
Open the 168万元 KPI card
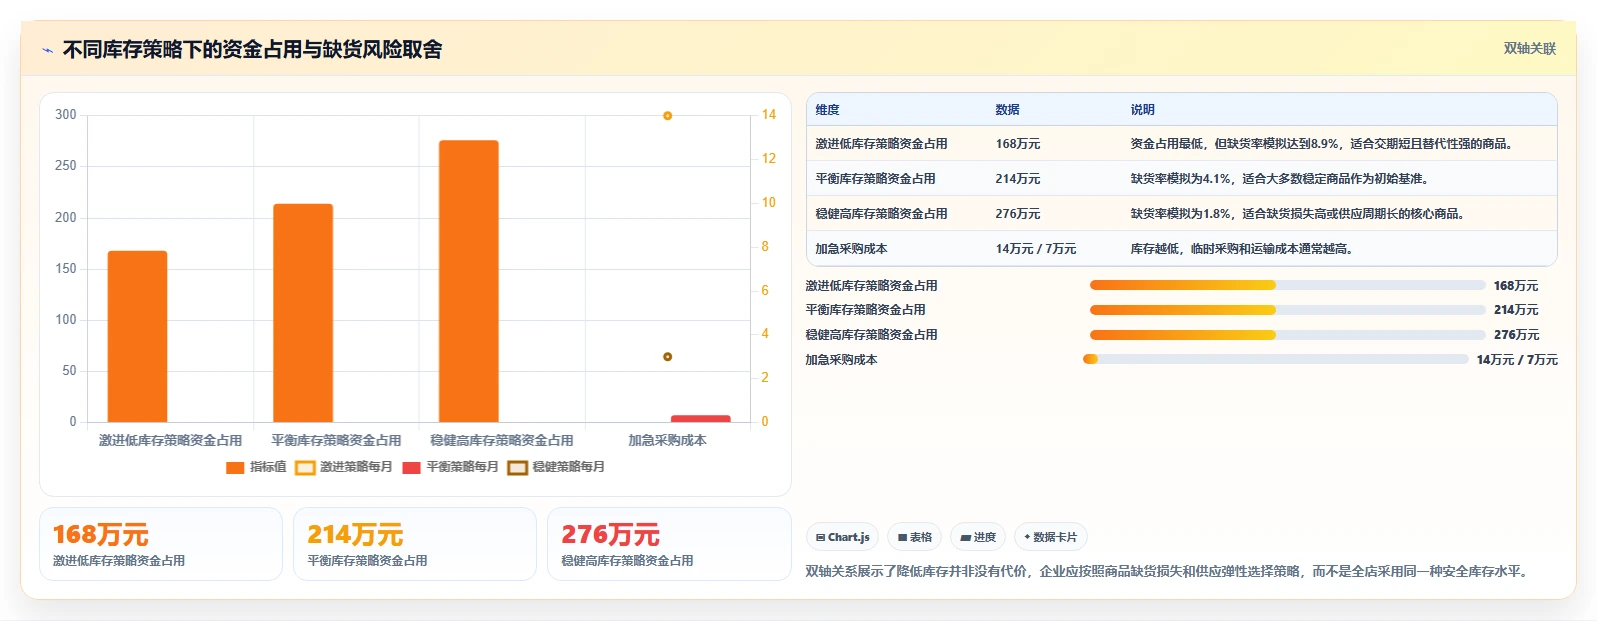click(161, 544)
